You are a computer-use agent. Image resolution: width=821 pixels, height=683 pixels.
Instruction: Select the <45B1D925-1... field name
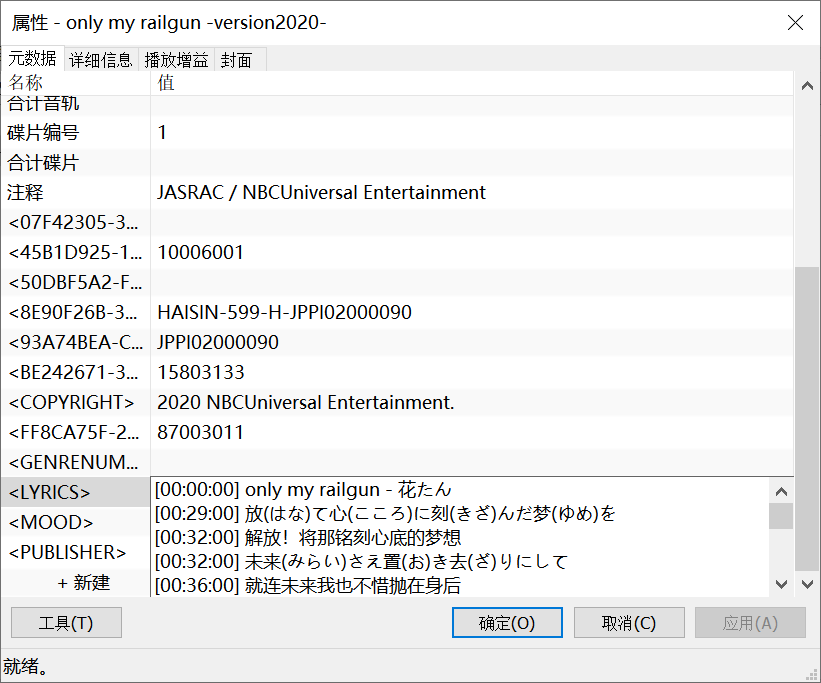pyautogui.click(x=75, y=252)
